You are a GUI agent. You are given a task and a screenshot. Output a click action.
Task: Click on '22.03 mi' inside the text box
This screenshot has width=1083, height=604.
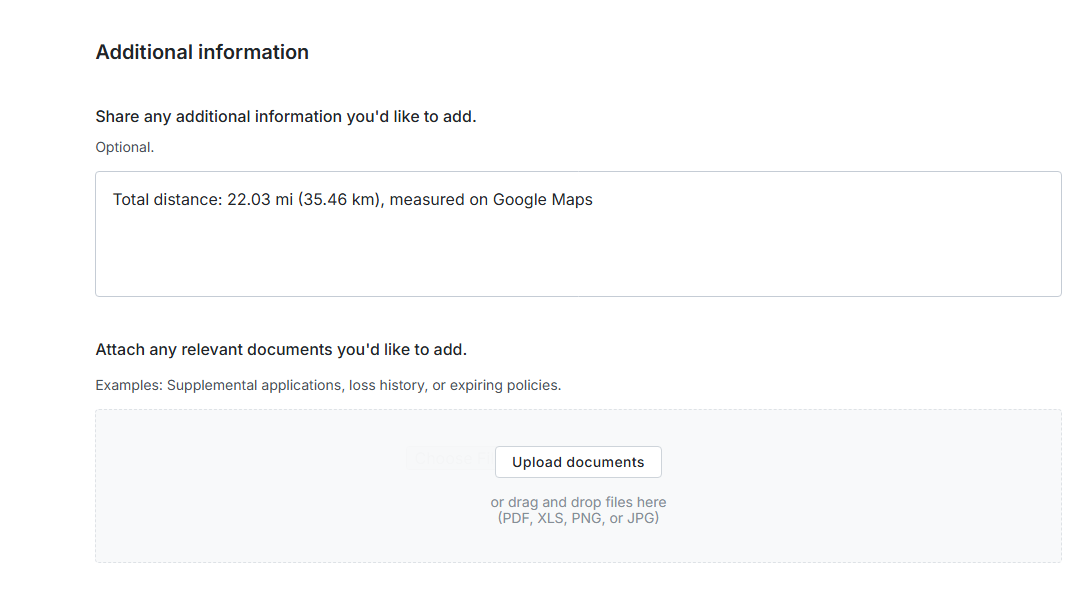pos(259,200)
